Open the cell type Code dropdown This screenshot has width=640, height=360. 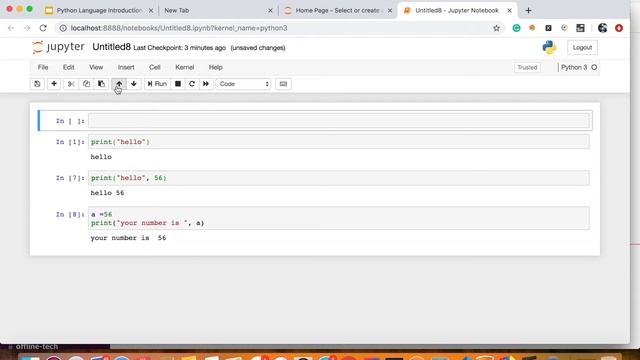[x=243, y=84]
